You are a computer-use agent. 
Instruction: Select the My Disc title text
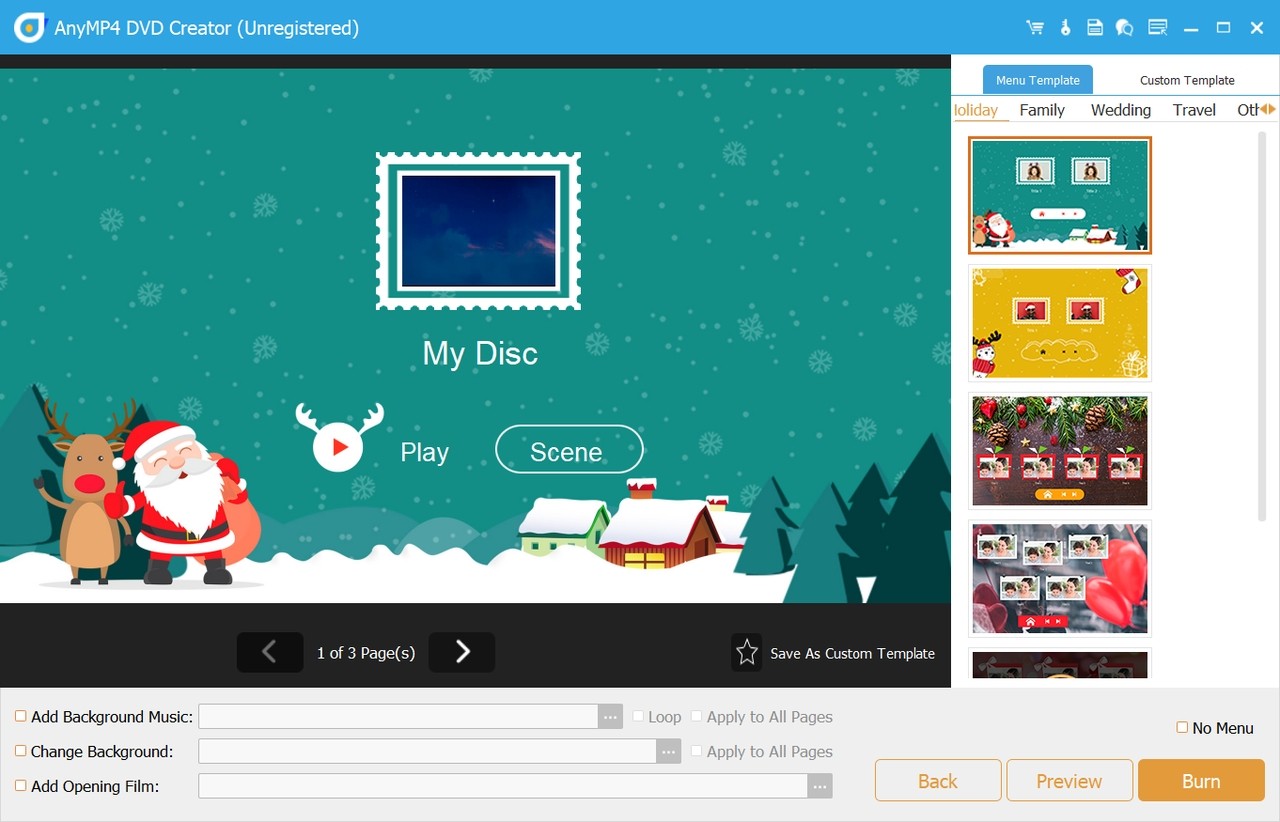tap(480, 353)
